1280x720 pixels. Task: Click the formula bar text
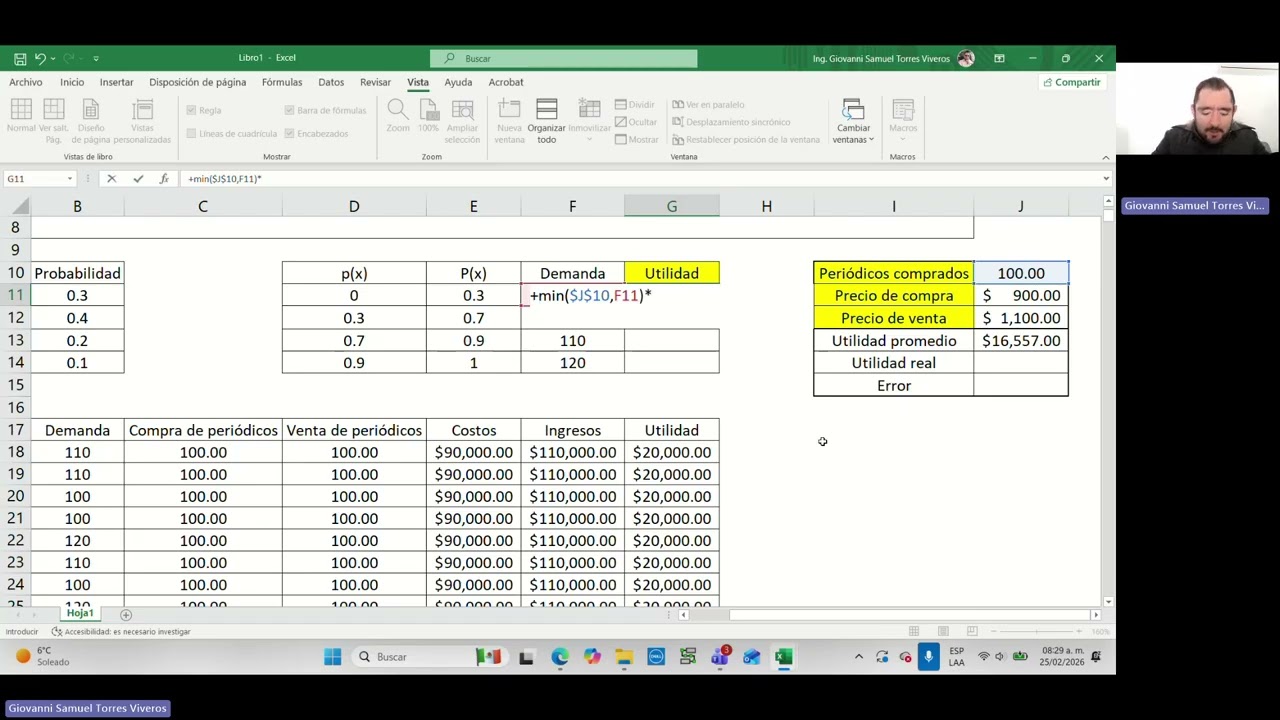coord(224,179)
